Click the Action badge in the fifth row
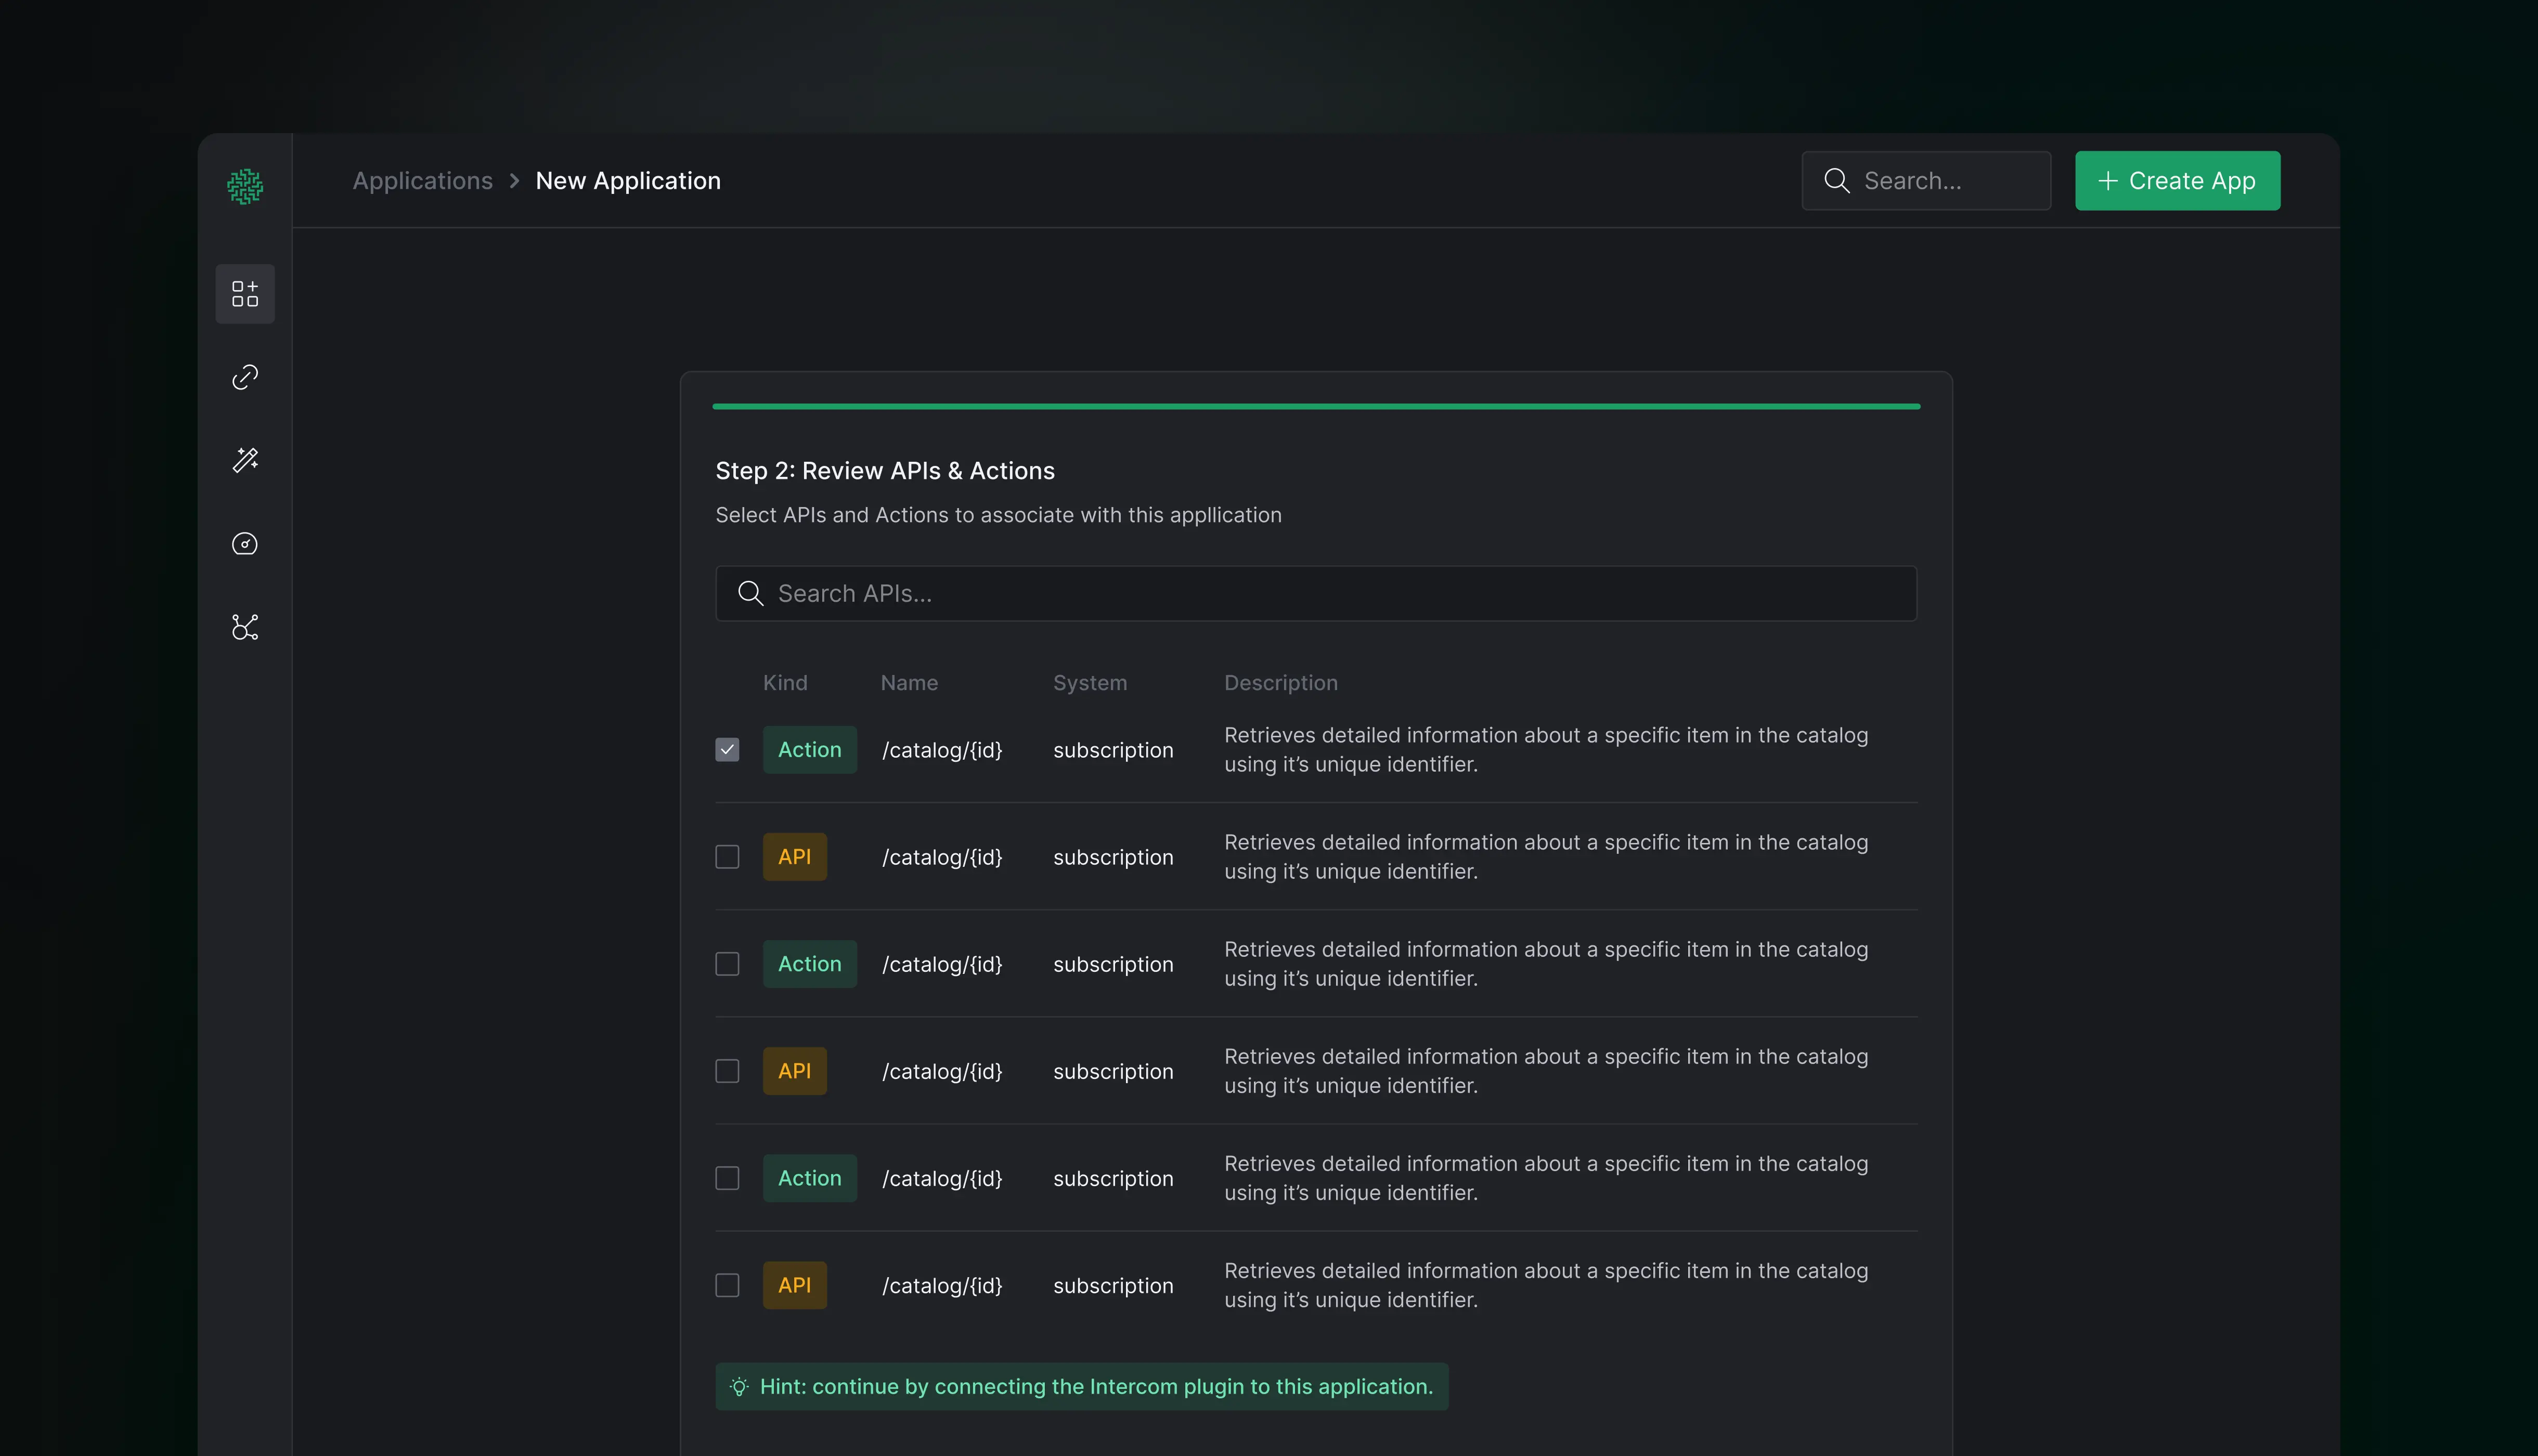The width and height of the screenshot is (2538, 1456). [x=810, y=1178]
